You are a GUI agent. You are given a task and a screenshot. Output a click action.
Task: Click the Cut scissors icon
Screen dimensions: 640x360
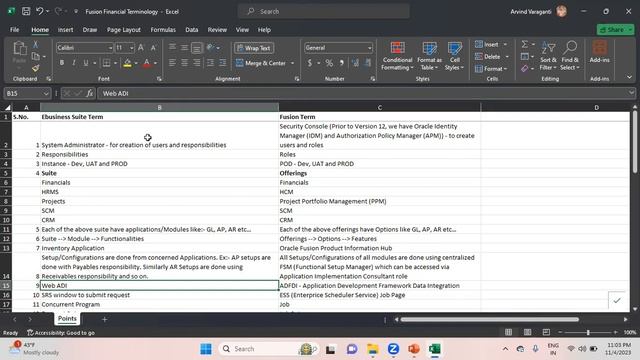click(36, 44)
